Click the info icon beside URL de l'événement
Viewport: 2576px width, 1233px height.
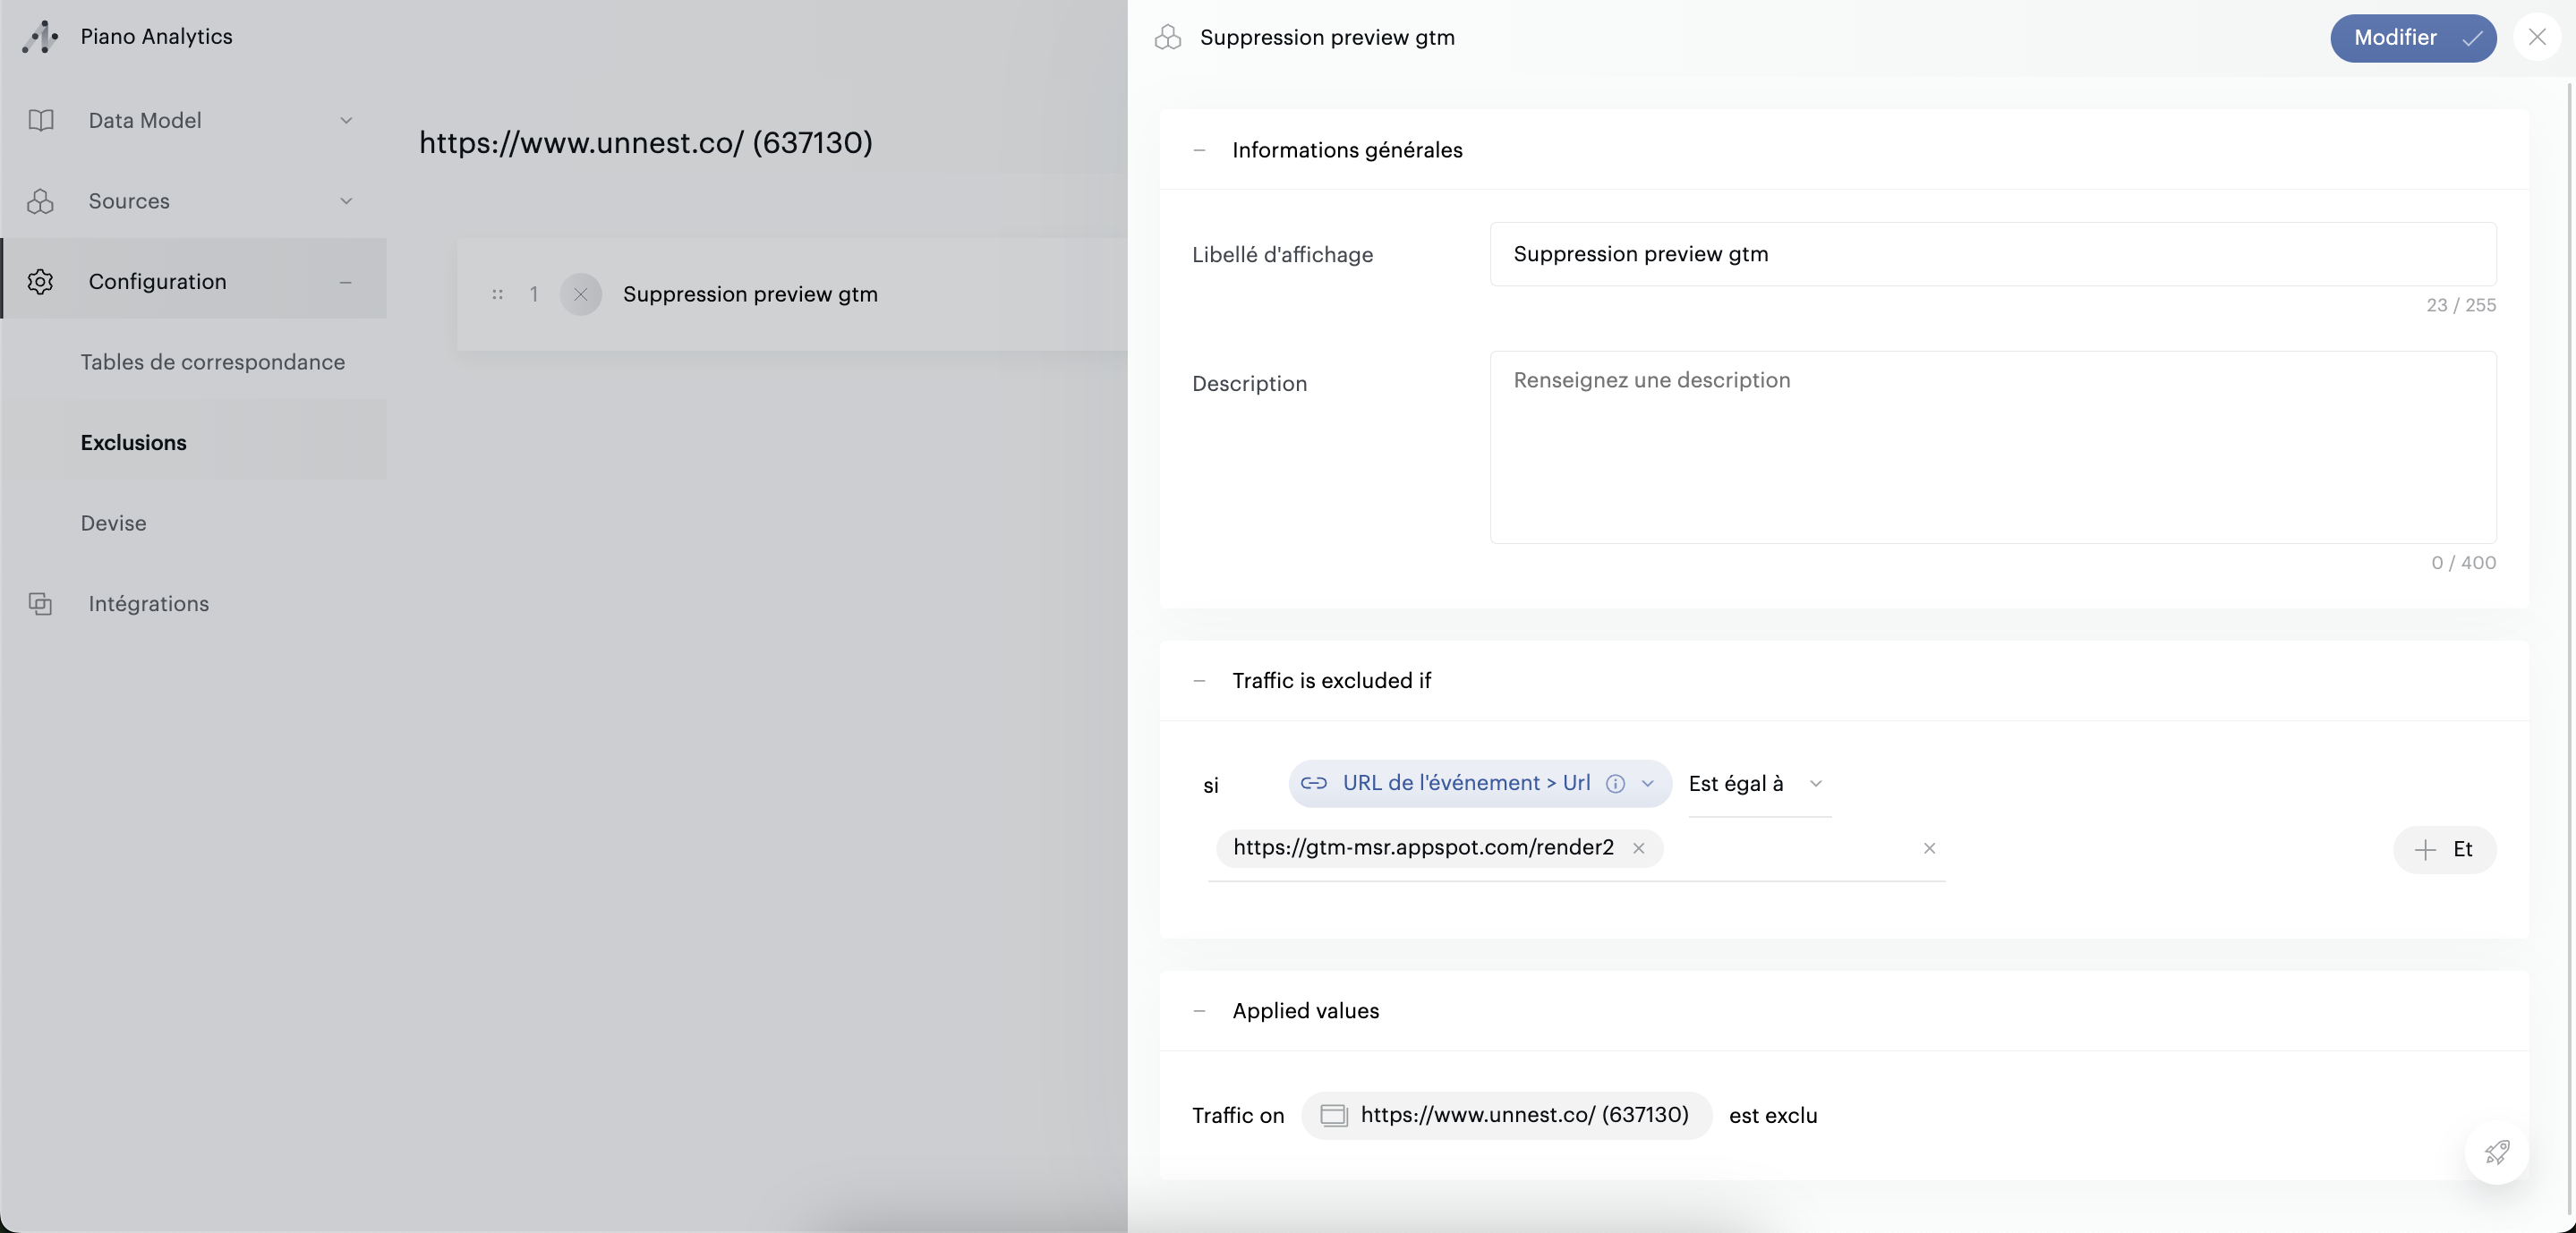pos(1615,784)
